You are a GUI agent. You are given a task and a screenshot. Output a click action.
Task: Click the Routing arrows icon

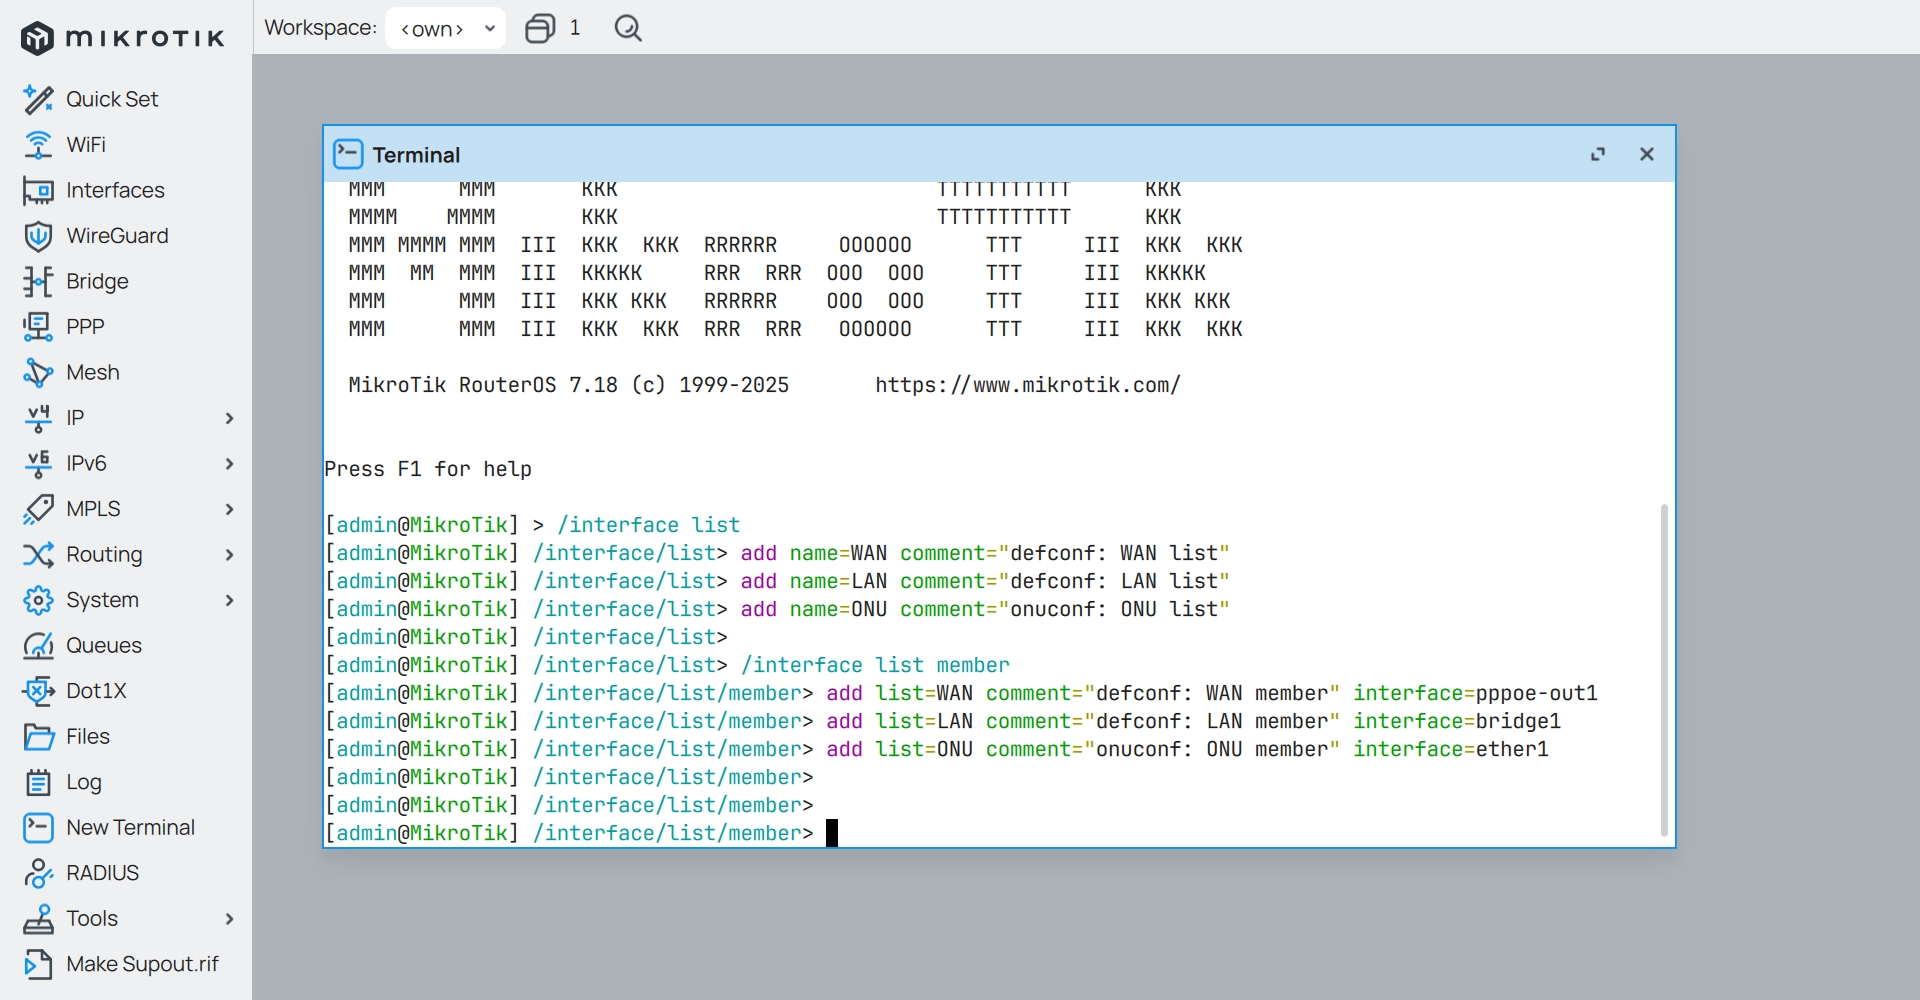pyautogui.click(x=38, y=554)
